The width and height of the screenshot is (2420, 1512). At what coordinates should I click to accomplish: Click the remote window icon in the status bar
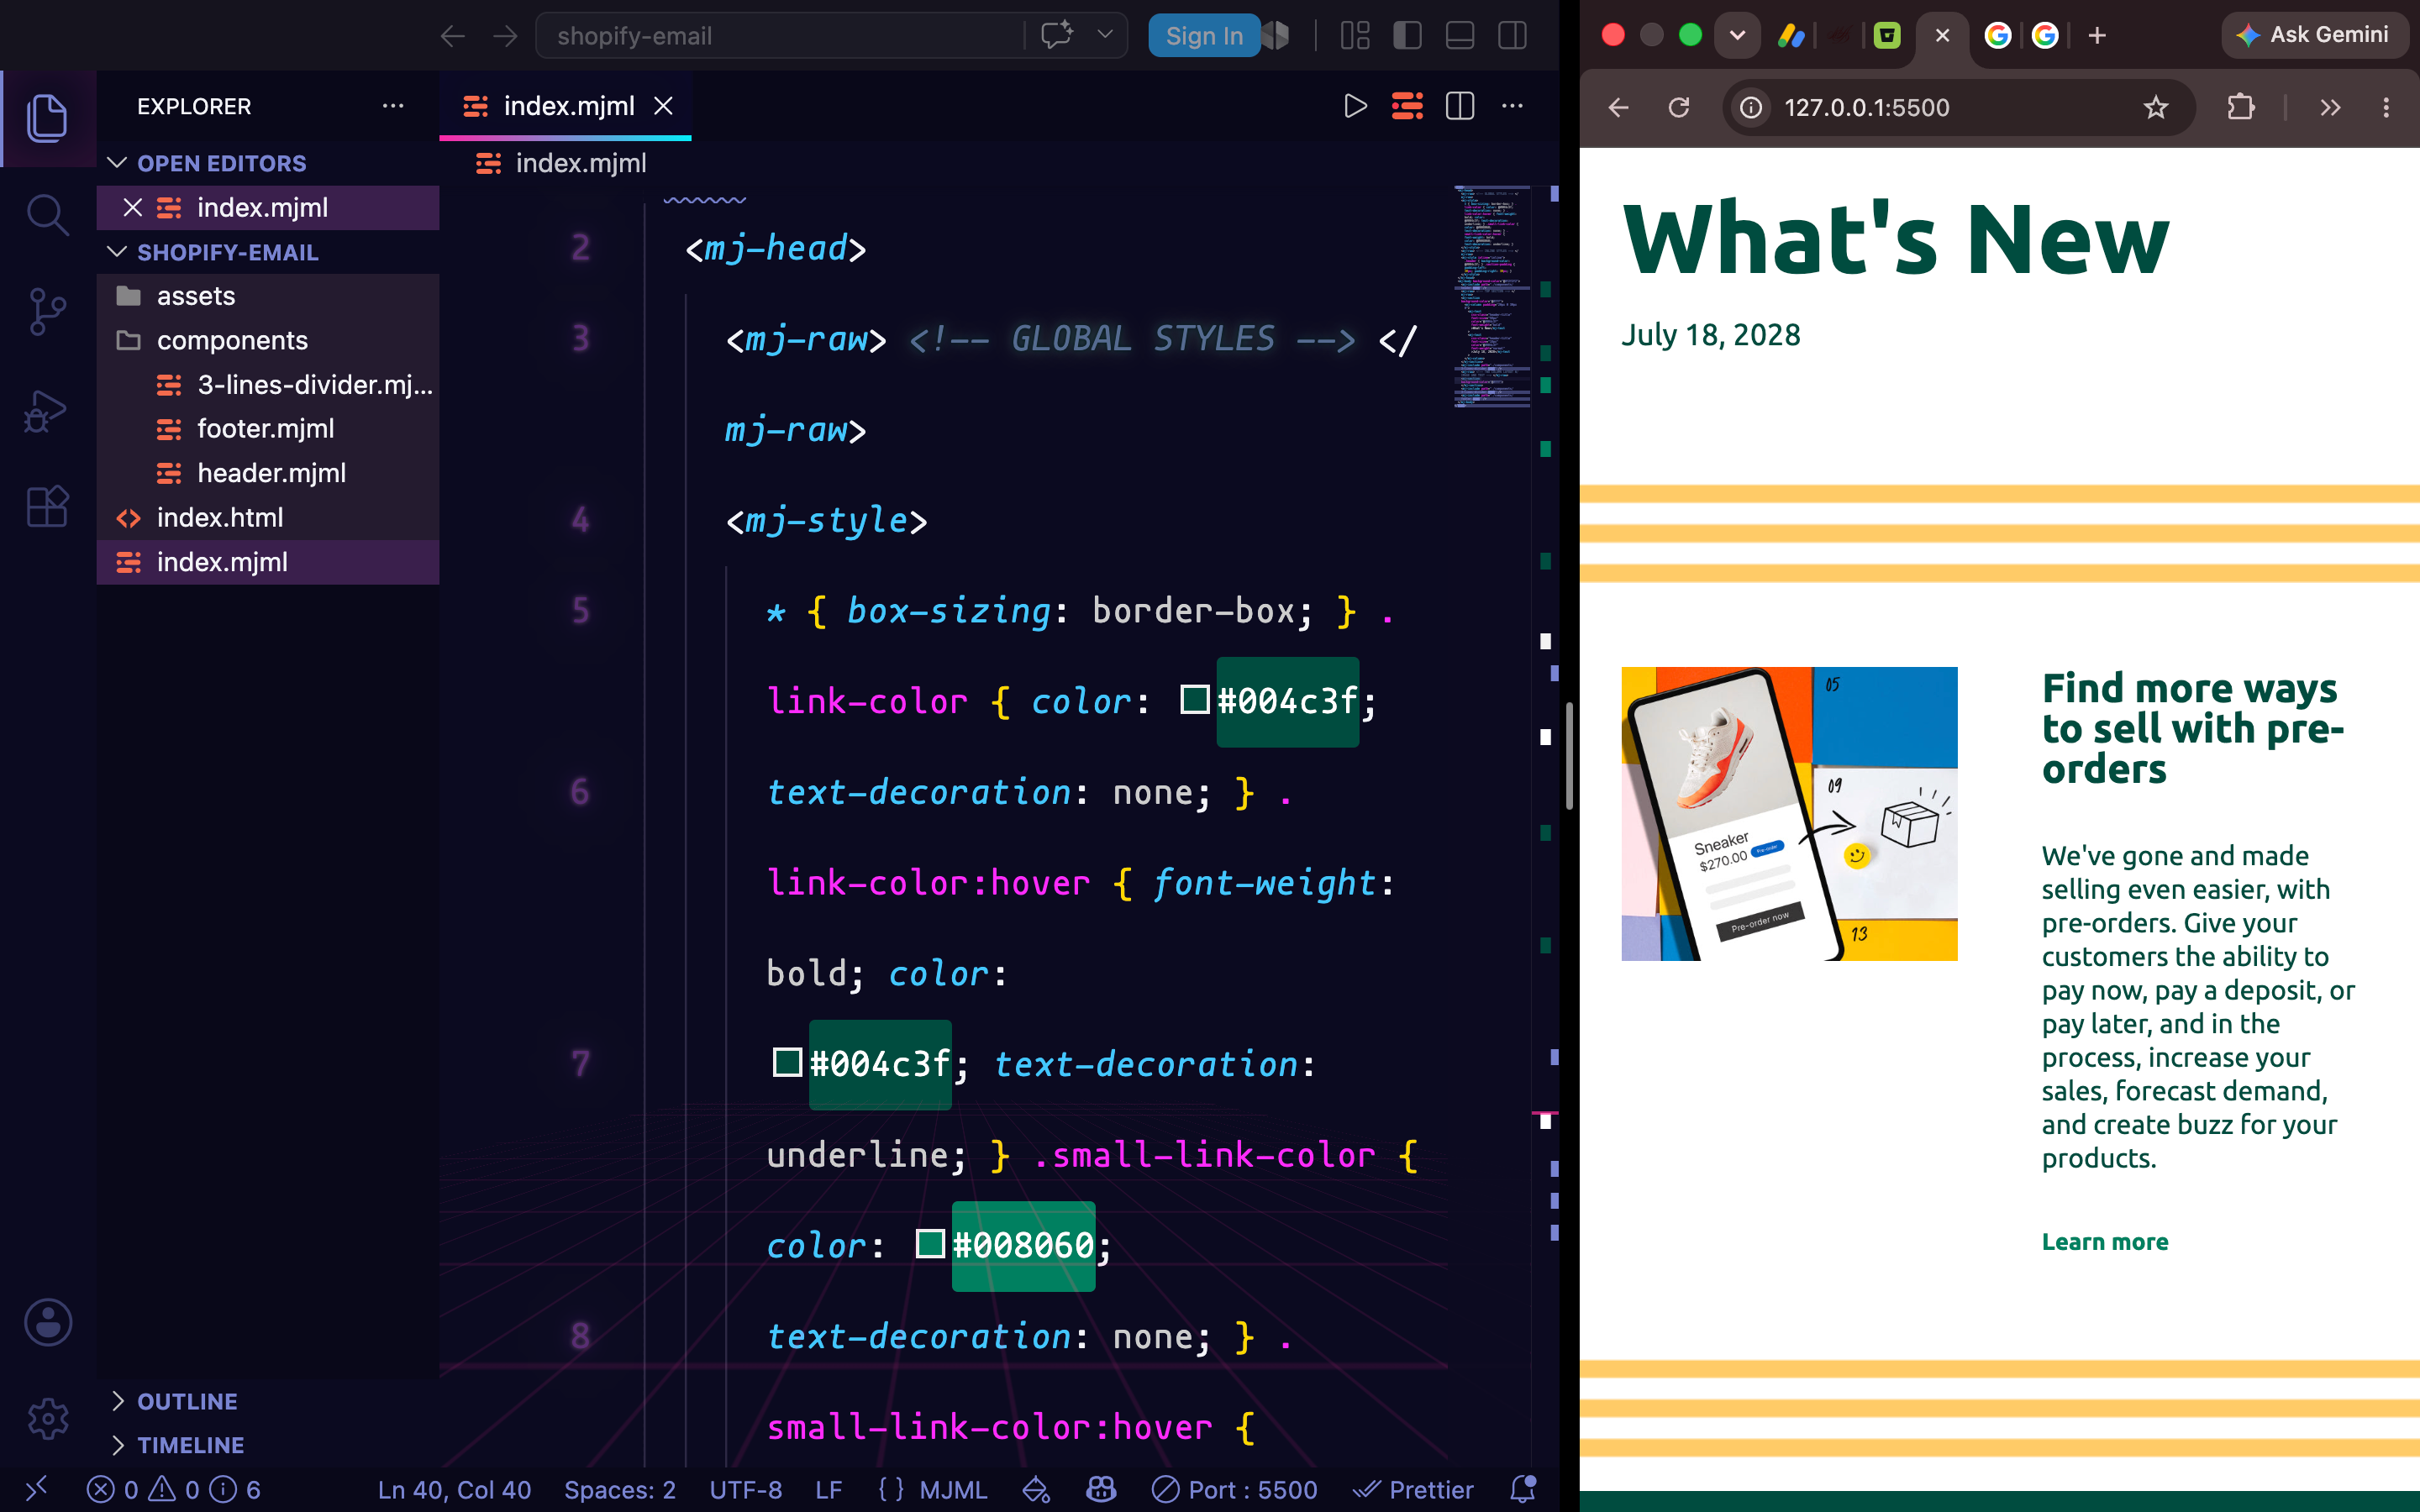(x=36, y=1489)
